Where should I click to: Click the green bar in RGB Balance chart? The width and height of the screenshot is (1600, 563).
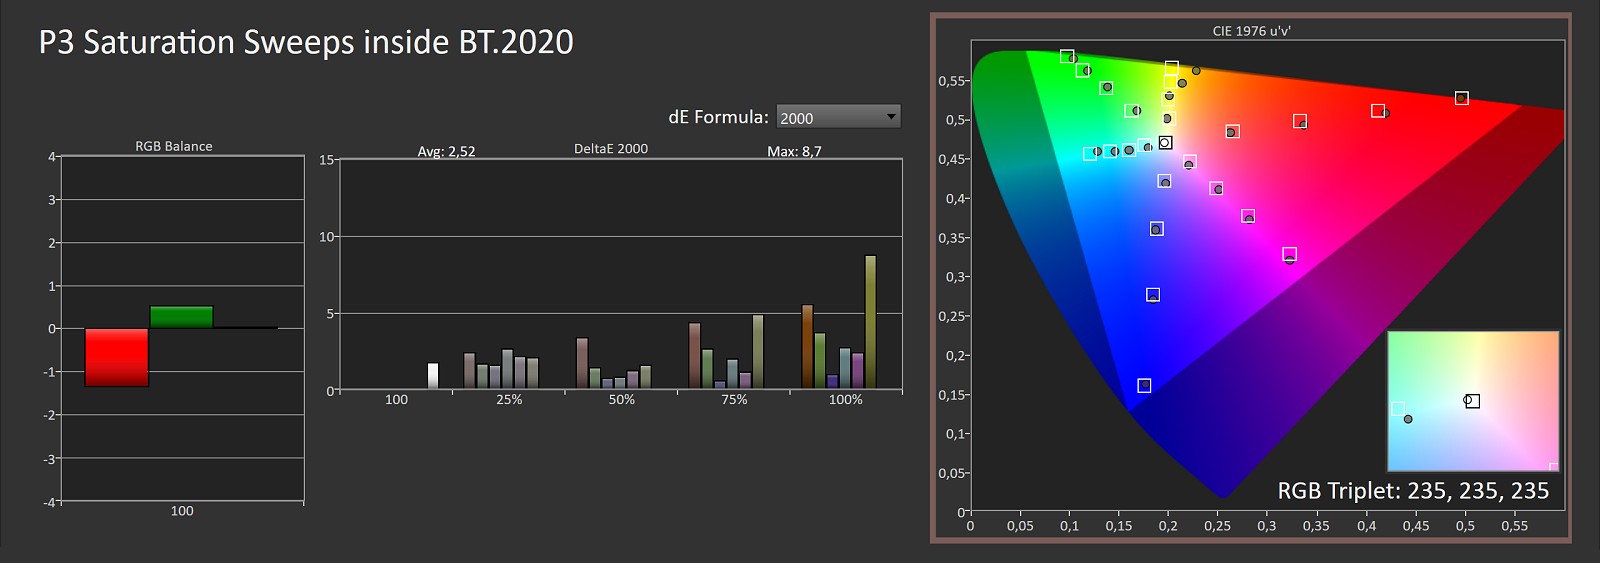(181, 317)
